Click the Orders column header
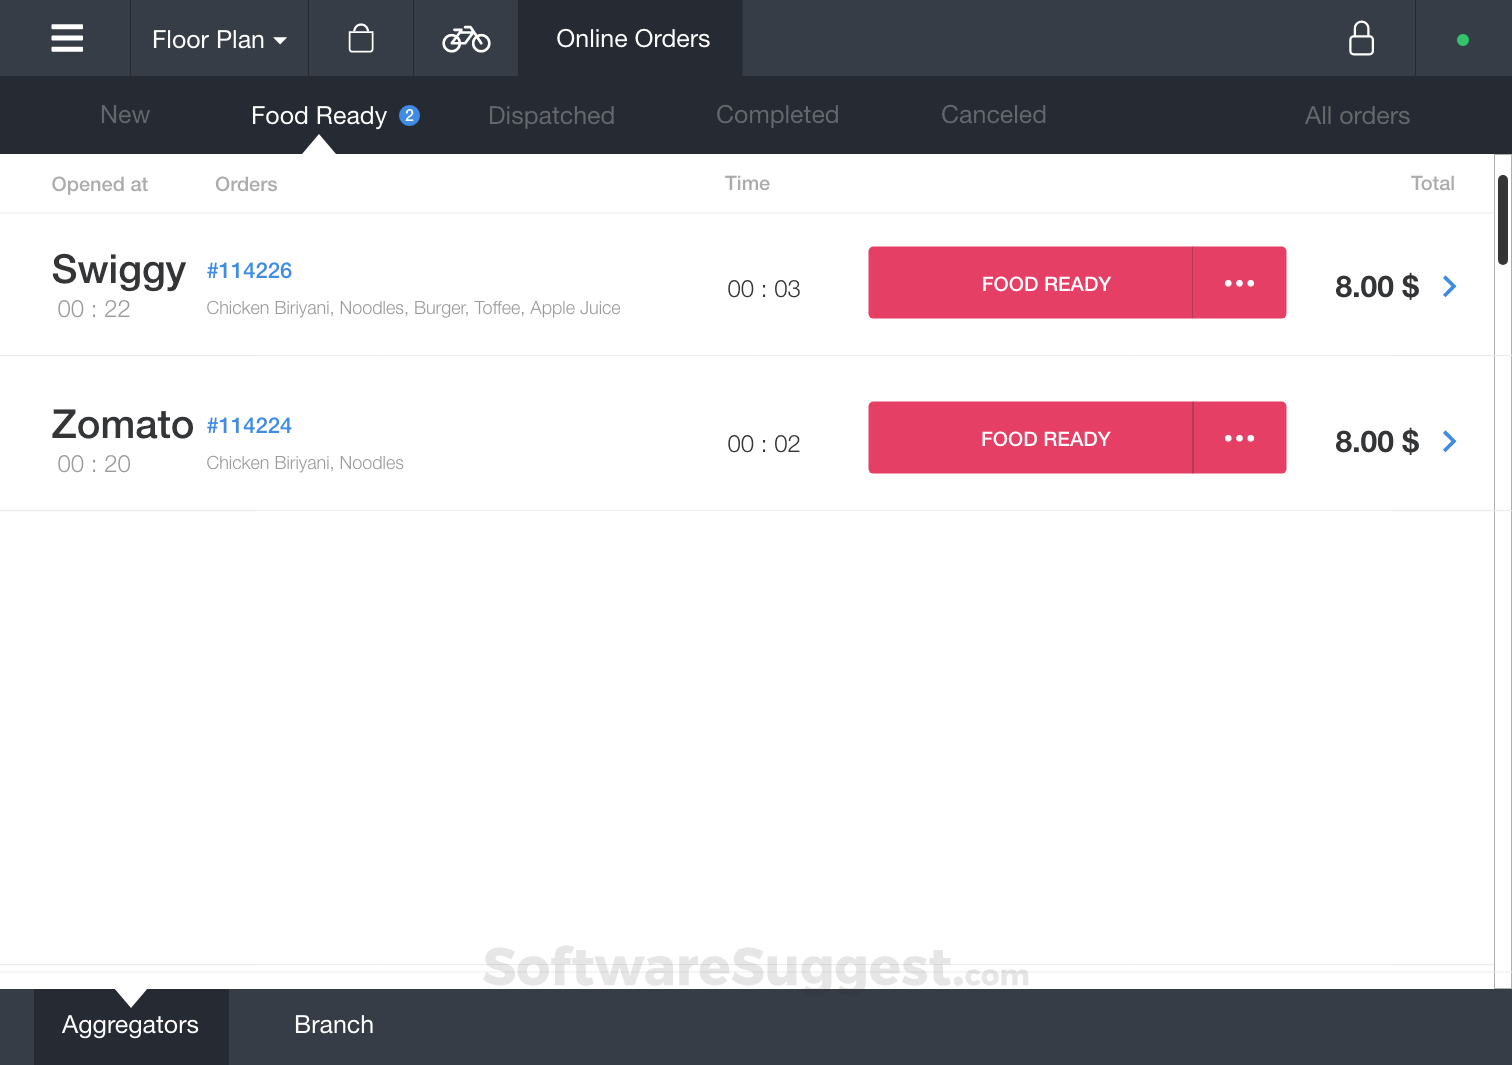The width and height of the screenshot is (1512, 1065). point(246,184)
